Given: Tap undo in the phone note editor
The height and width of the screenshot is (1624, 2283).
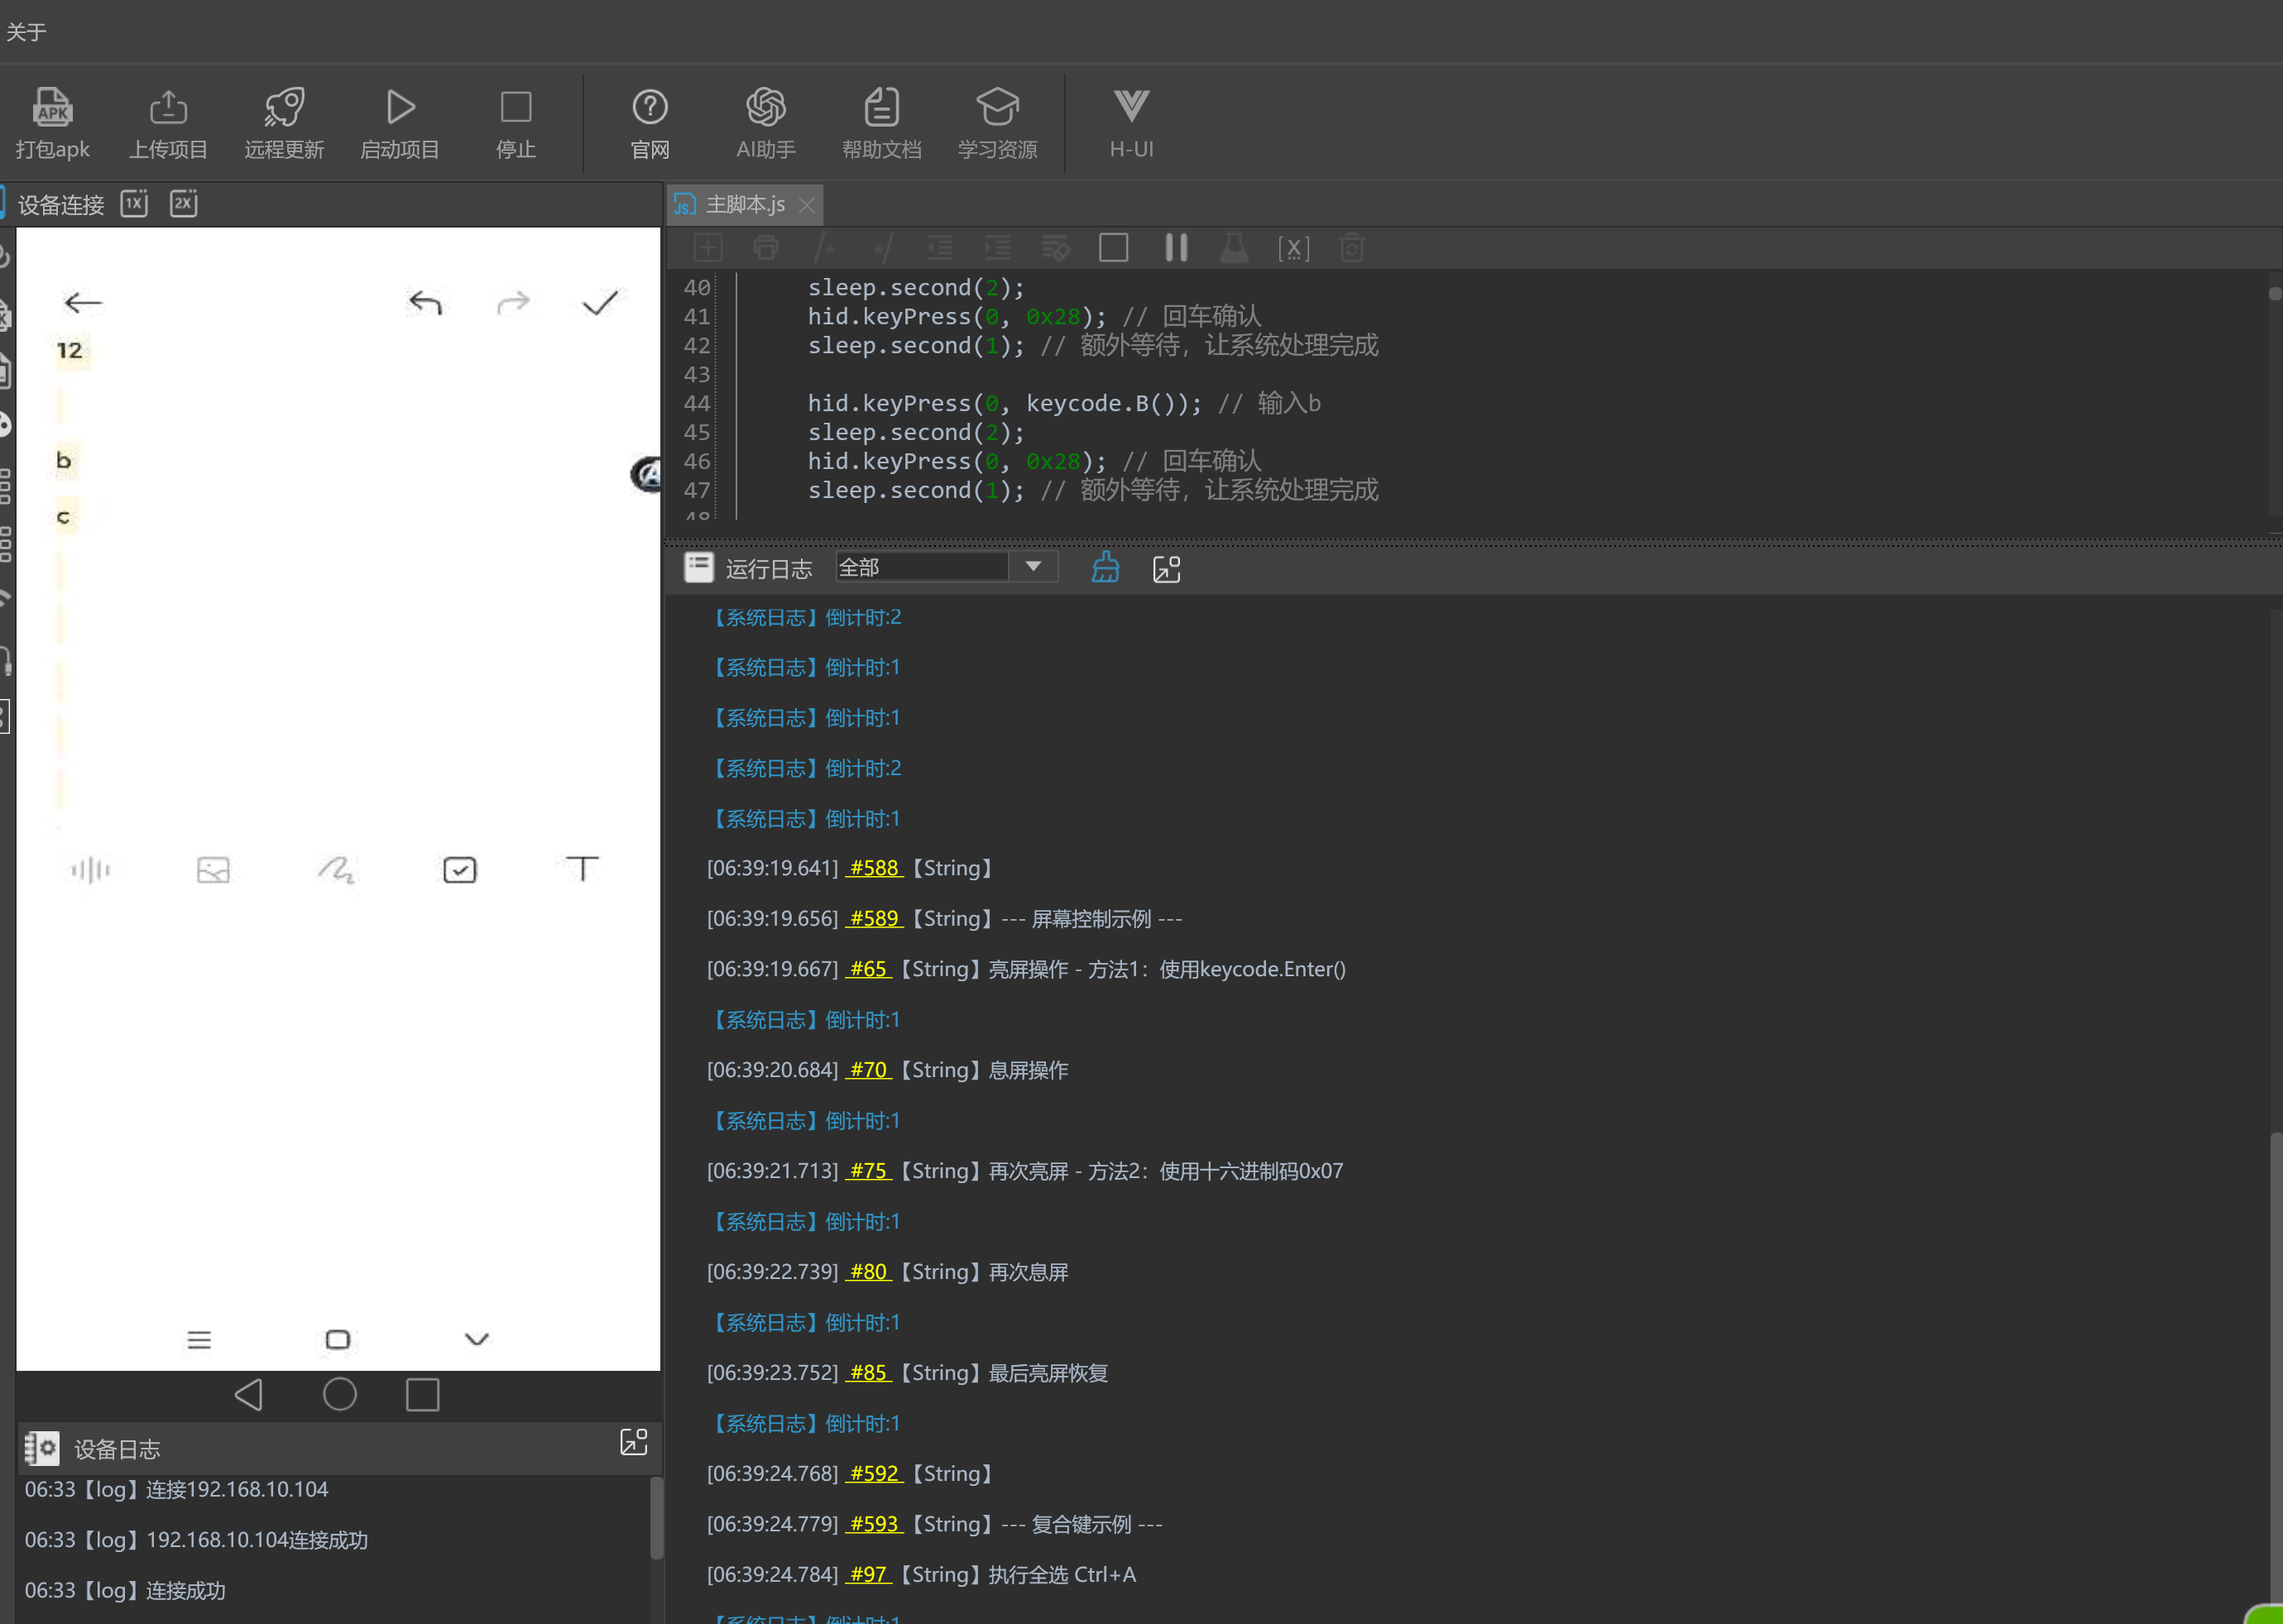Looking at the screenshot, I should [x=425, y=302].
